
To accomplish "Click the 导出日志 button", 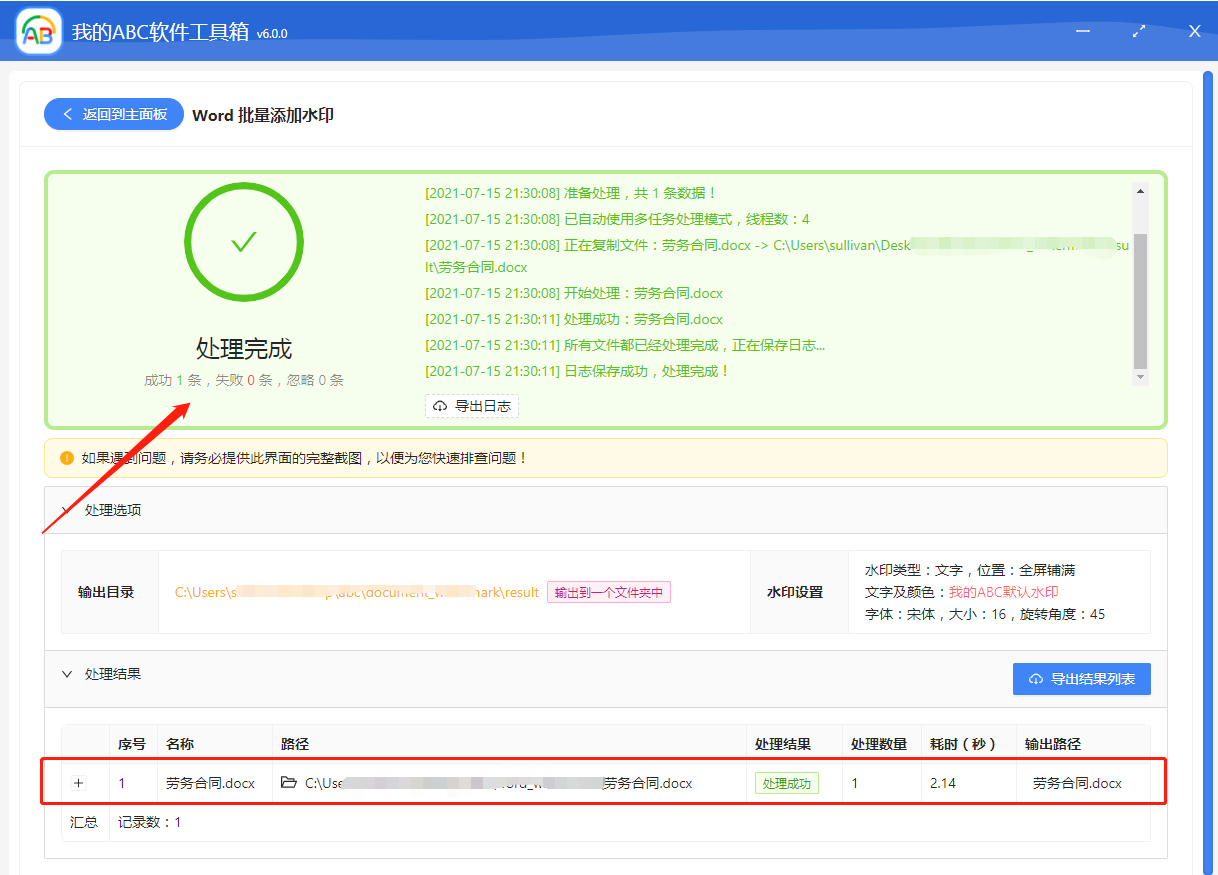I will [x=471, y=406].
